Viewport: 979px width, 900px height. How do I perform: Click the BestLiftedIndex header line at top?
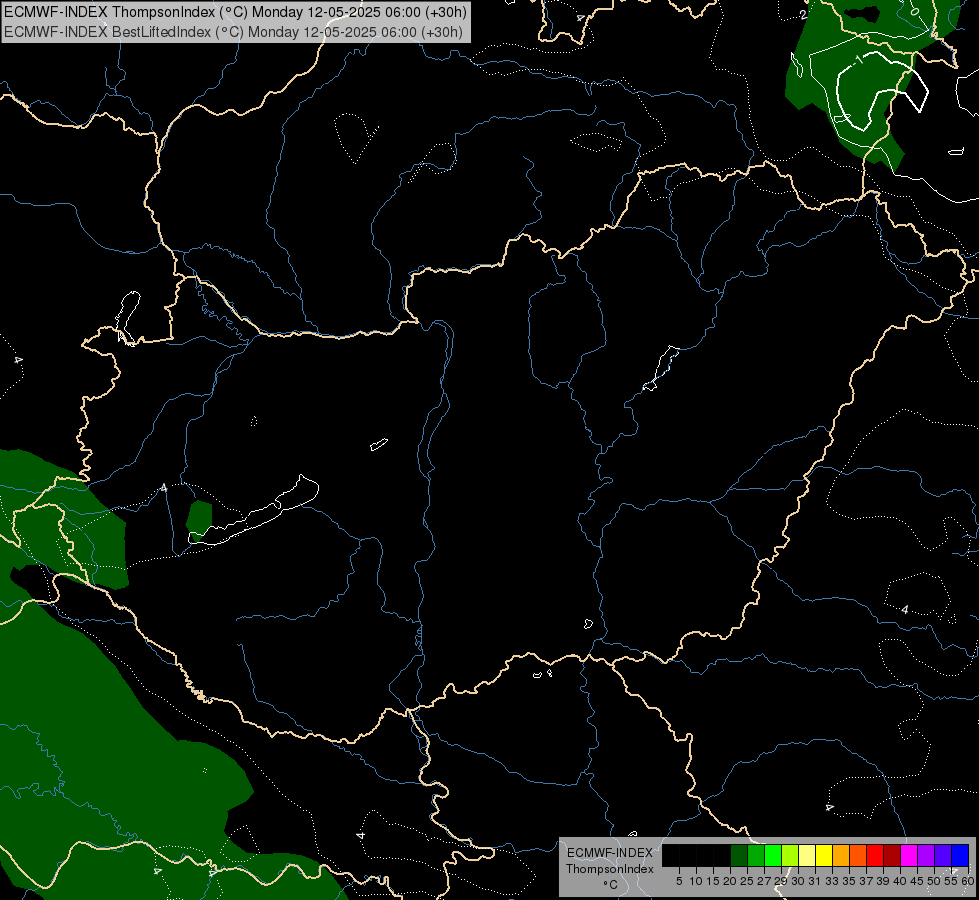tap(234, 32)
